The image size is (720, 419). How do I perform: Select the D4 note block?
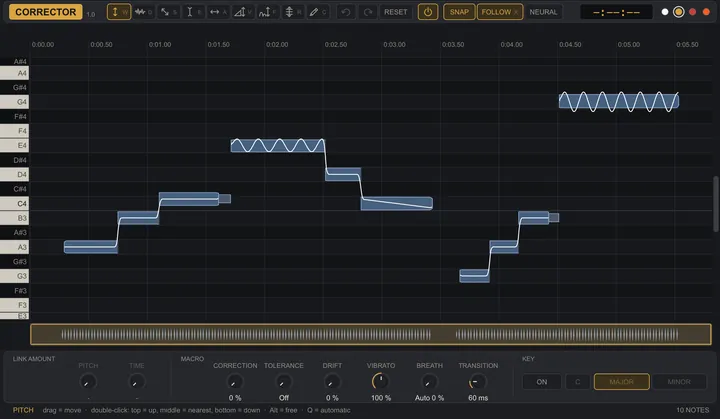(x=343, y=175)
